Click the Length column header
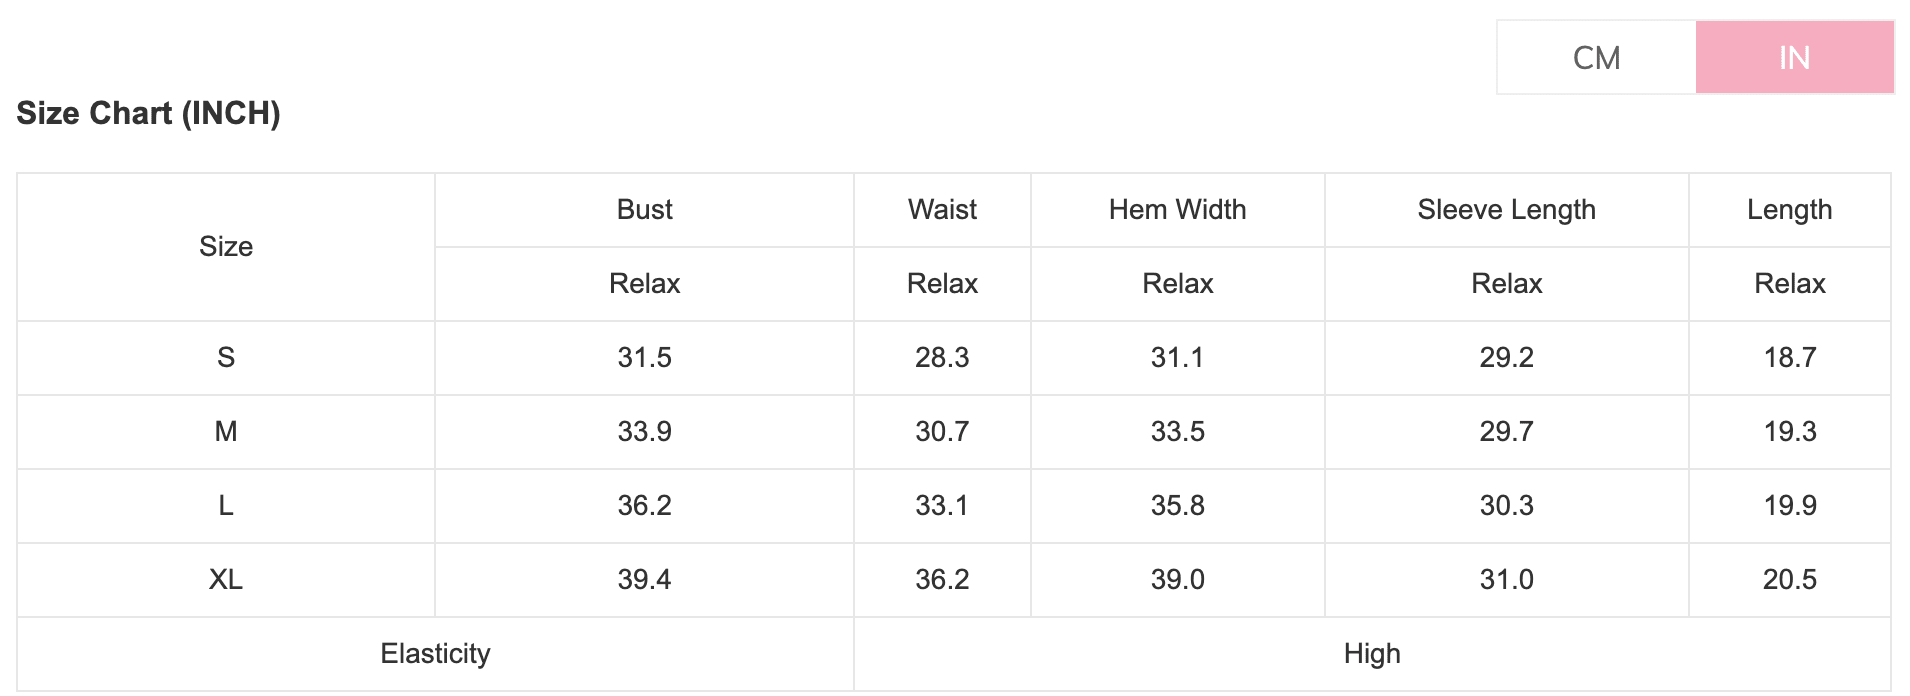 point(1789,210)
